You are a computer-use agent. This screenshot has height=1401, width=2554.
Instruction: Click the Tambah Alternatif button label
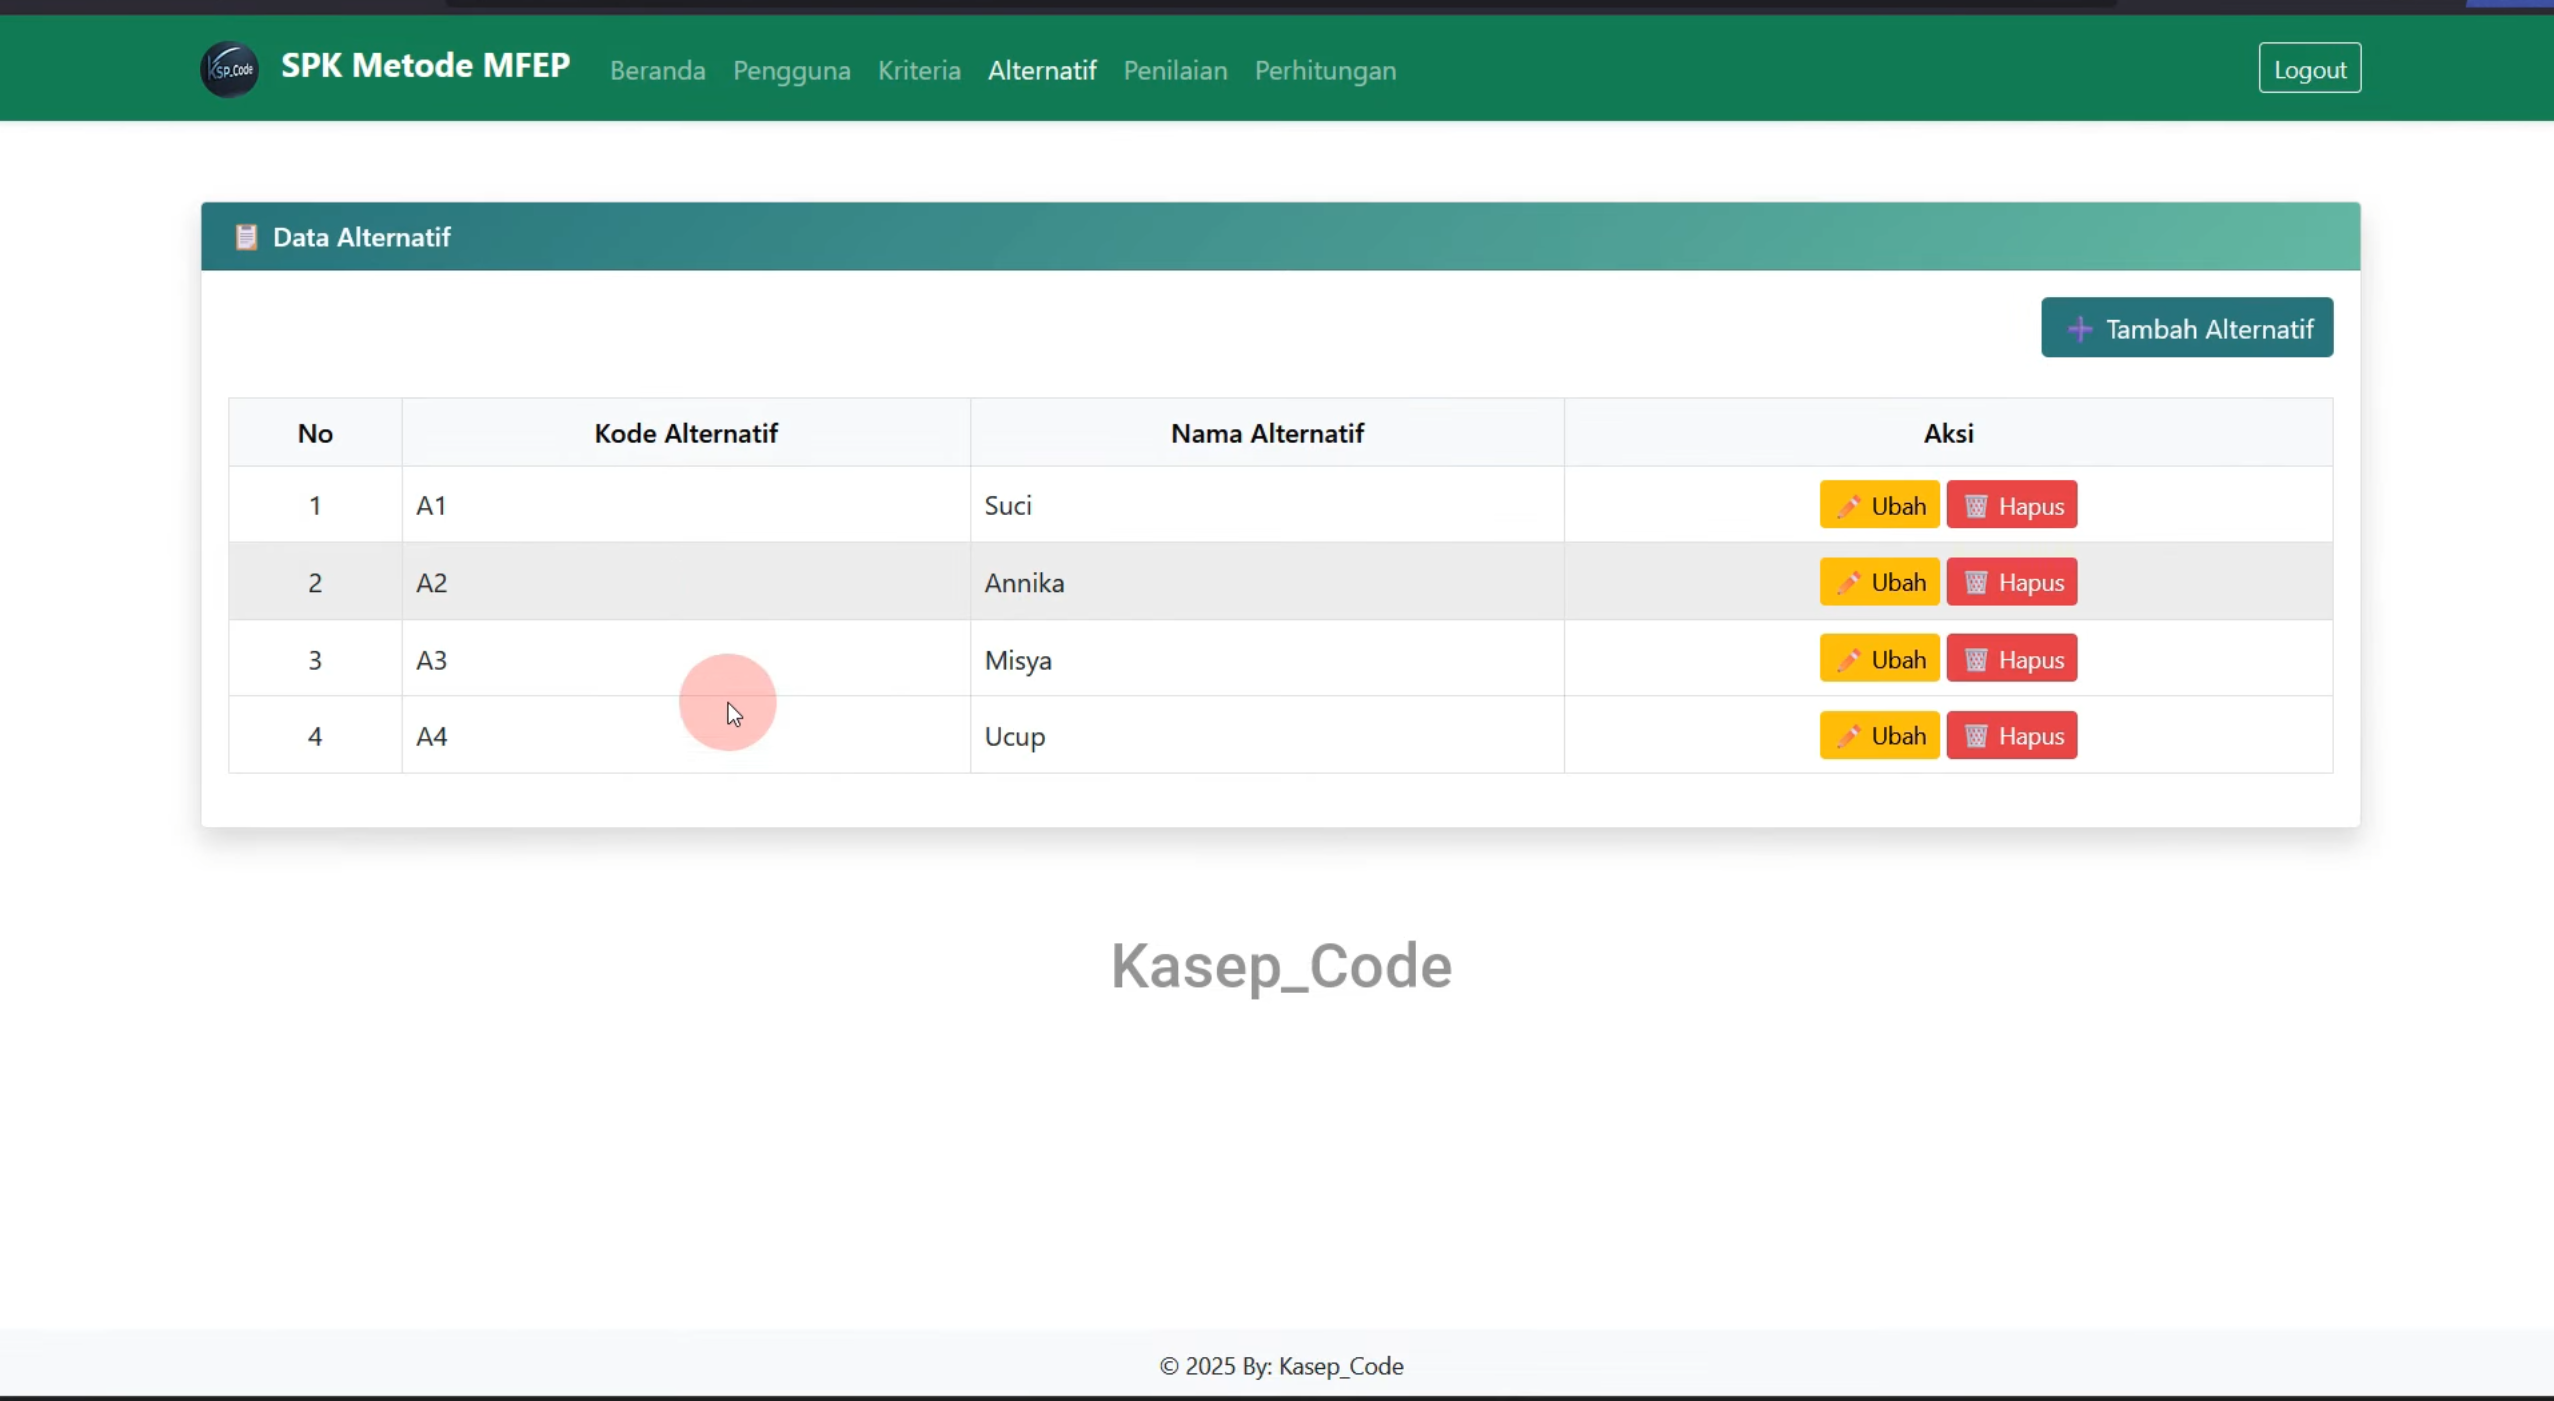(x=2210, y=329)
